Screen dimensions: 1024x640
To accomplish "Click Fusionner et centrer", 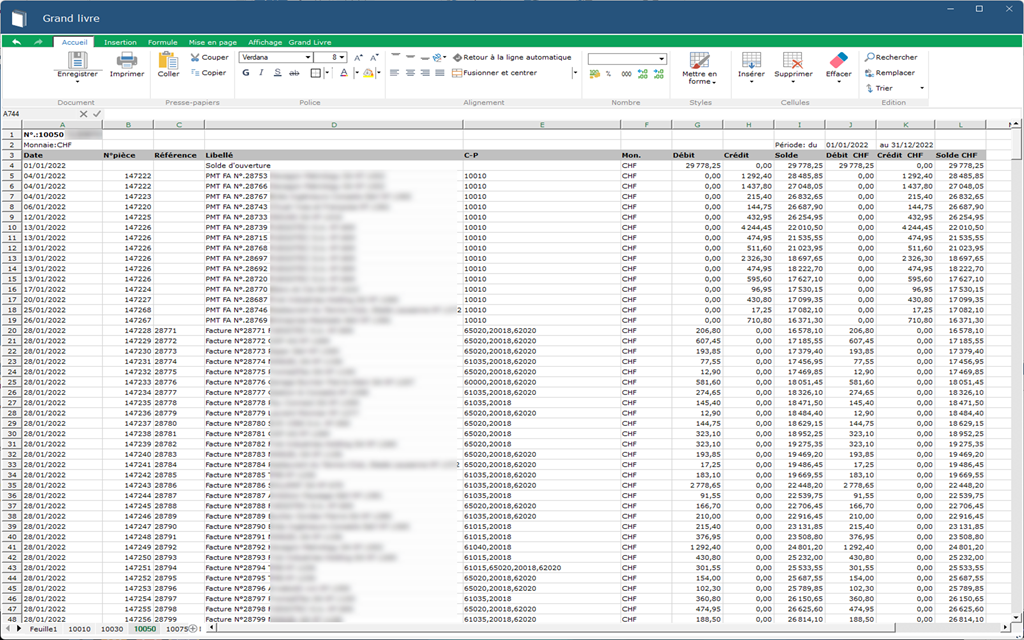I will pos(494,73).
